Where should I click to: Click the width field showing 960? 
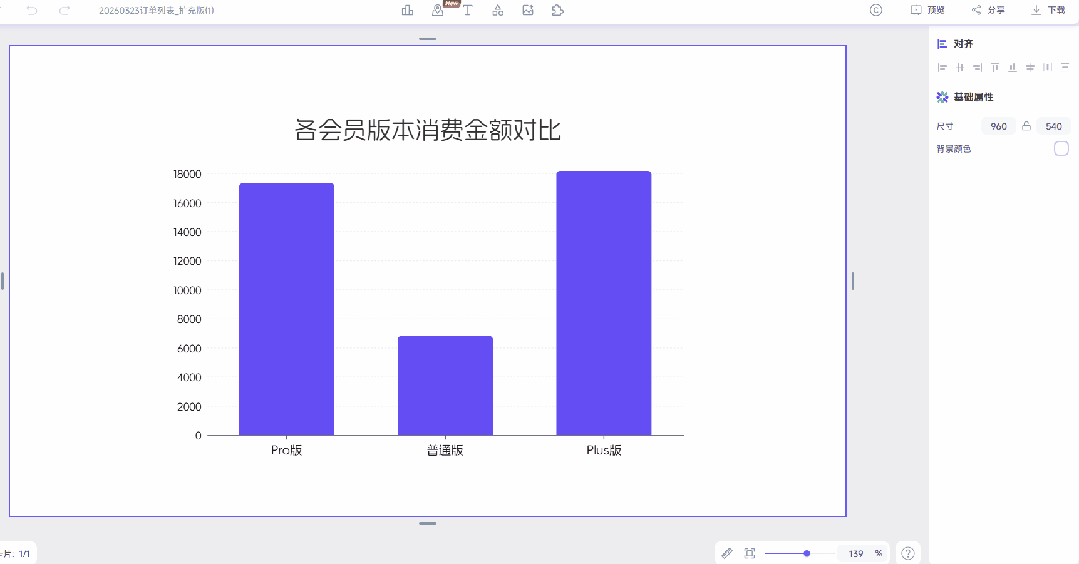click(998, 127)
